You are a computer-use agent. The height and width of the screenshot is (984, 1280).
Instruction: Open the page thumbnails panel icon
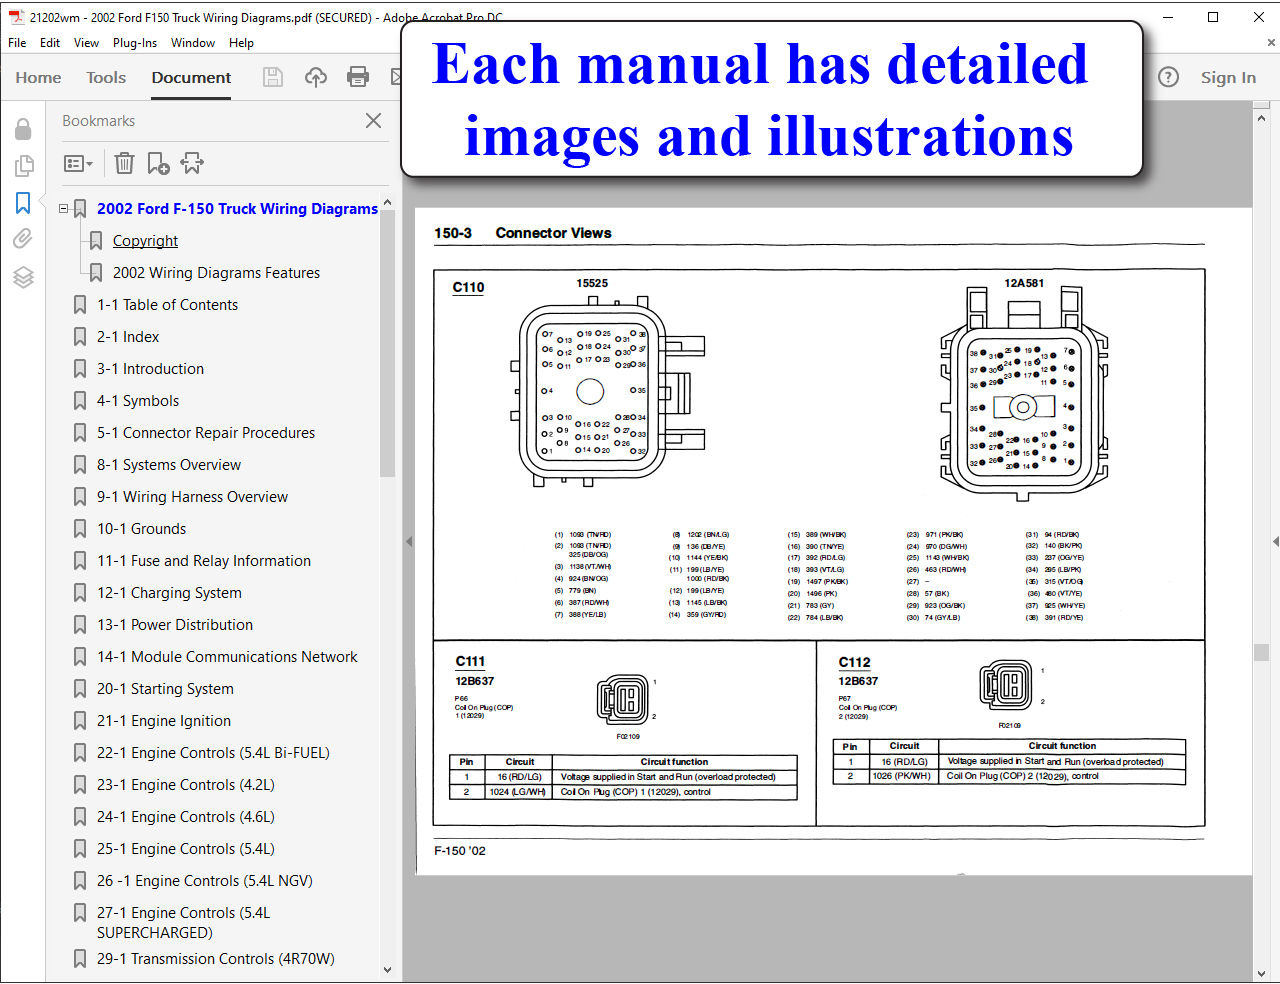point(23,166)
